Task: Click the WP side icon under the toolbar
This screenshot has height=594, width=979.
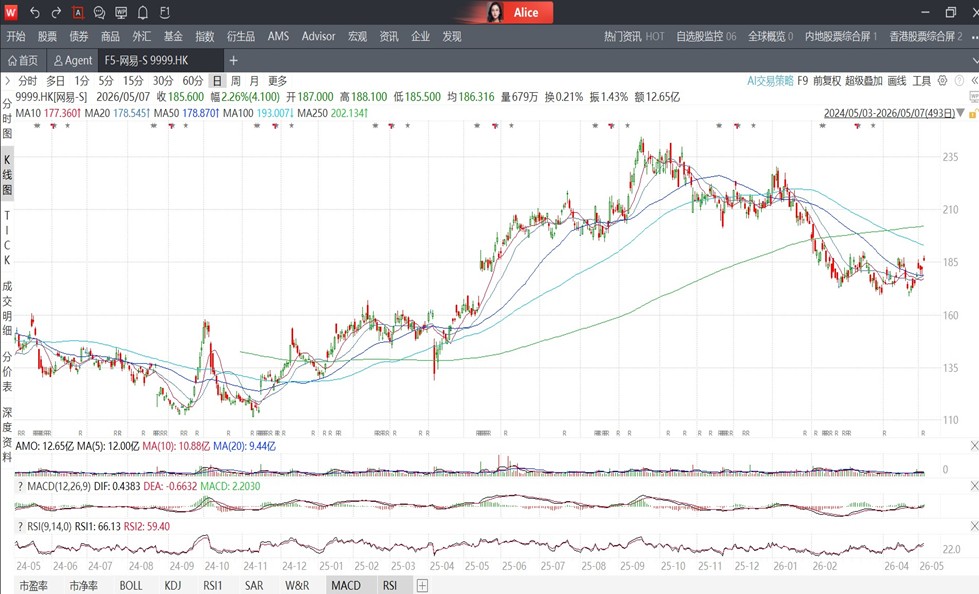Action: pos(974,97)
